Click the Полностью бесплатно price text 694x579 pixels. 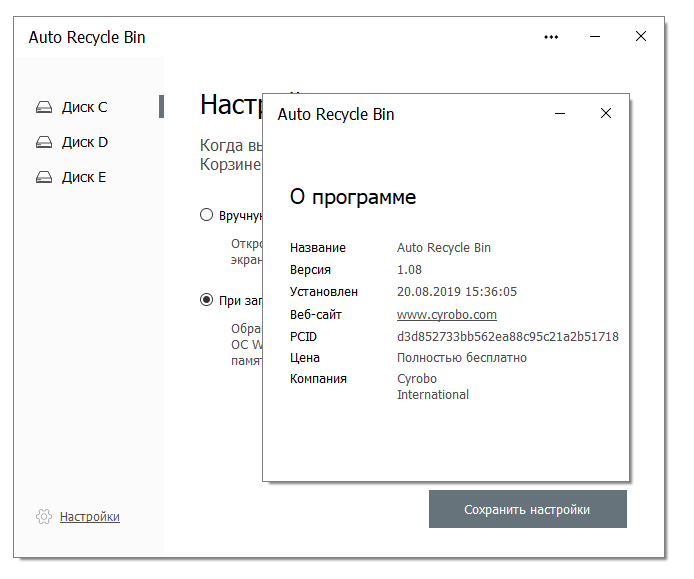[462, 358]
